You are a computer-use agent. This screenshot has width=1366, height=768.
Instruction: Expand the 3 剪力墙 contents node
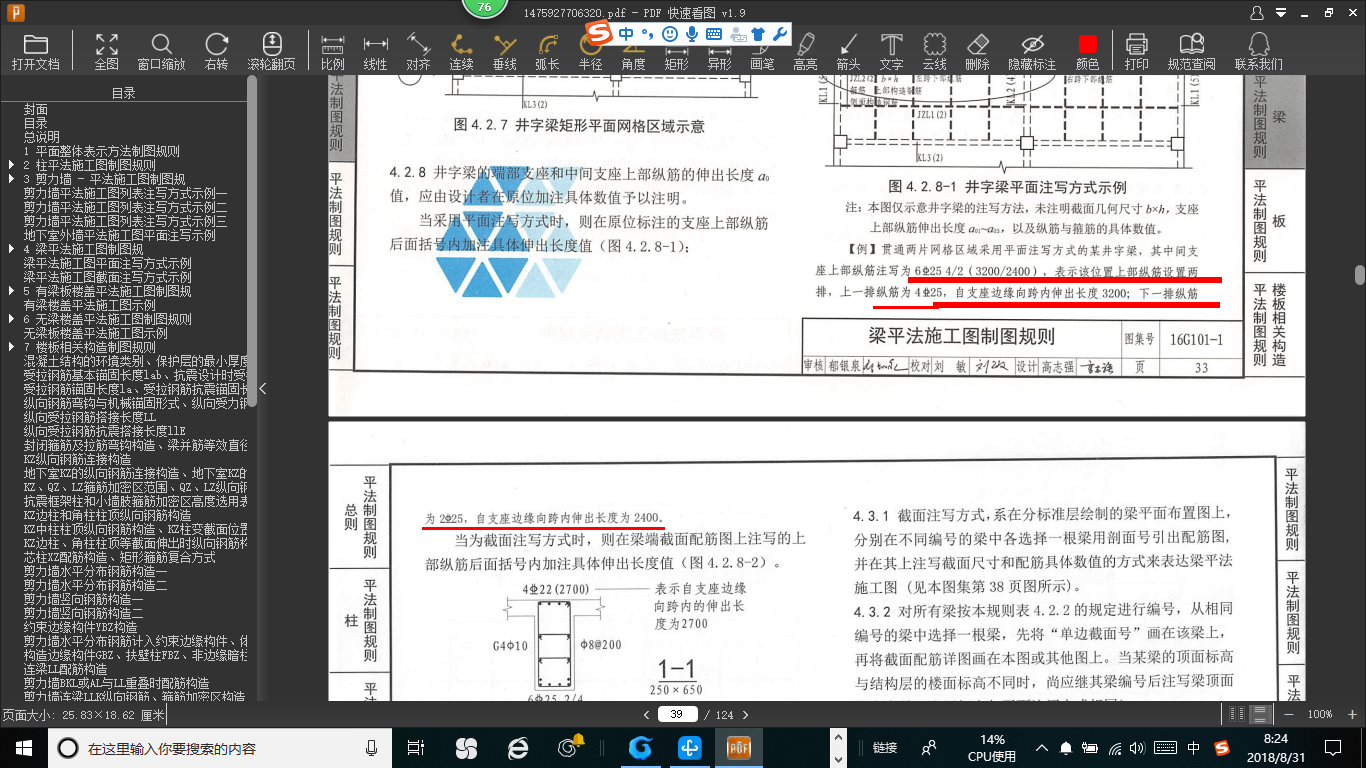tap(11, 179)
